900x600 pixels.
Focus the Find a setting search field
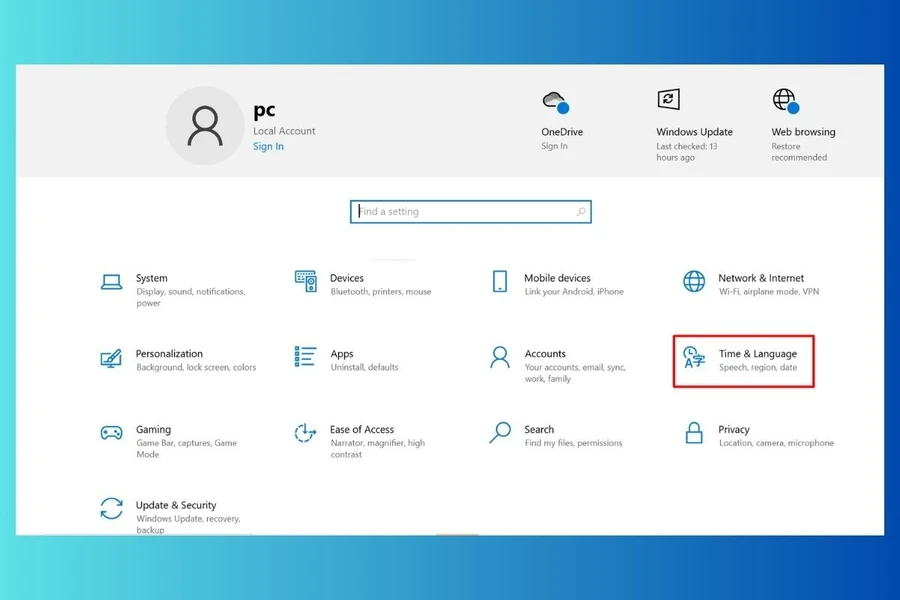[x=471, y=212]
